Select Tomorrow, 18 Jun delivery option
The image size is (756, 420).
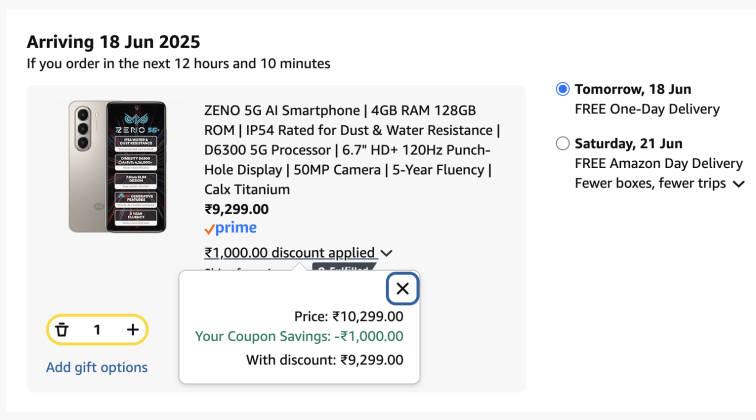[x=562, y=89]
